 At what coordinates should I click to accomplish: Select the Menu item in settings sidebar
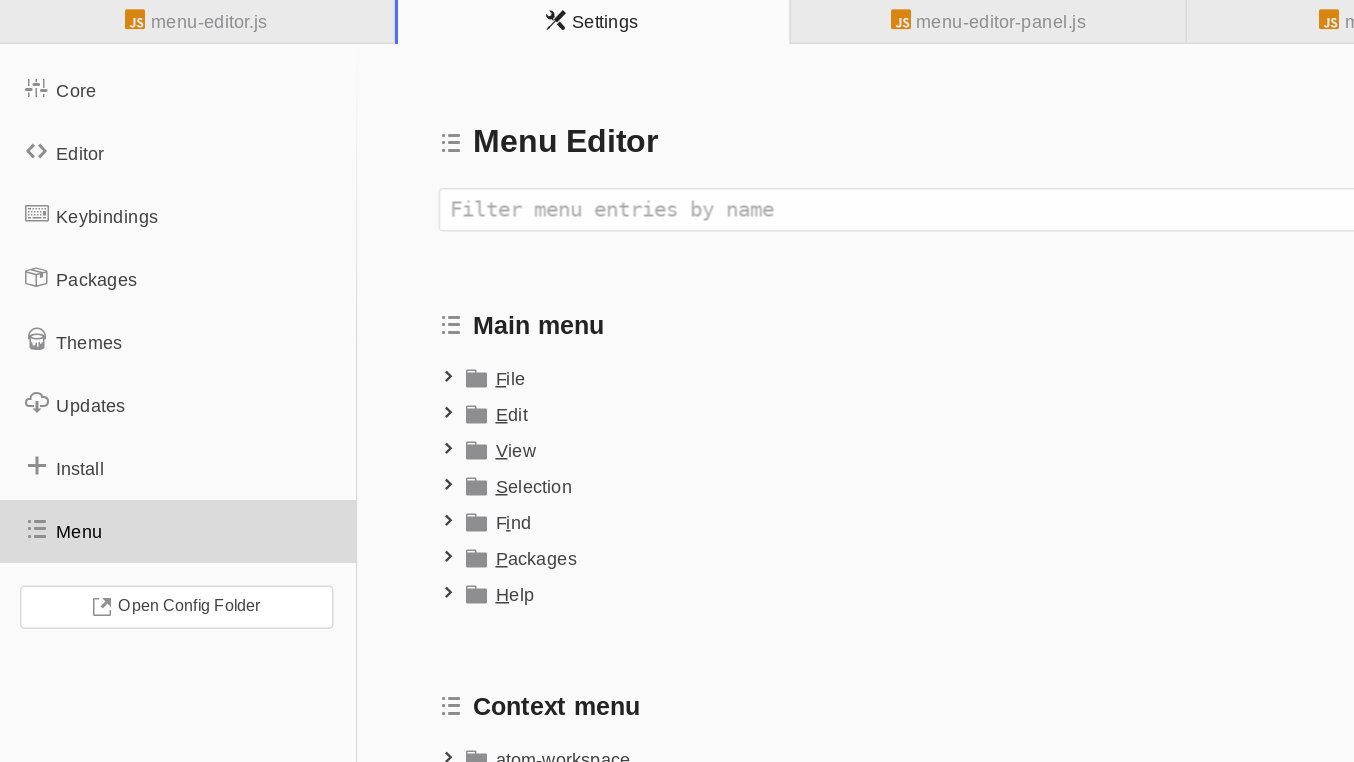tap(178, 531)
